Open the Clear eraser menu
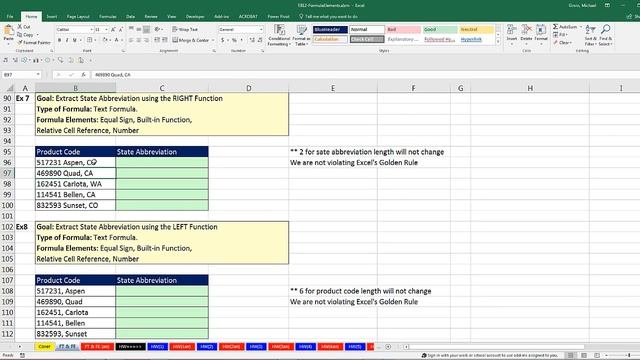This screenshot has height=360, width=640. click(562, 42)
